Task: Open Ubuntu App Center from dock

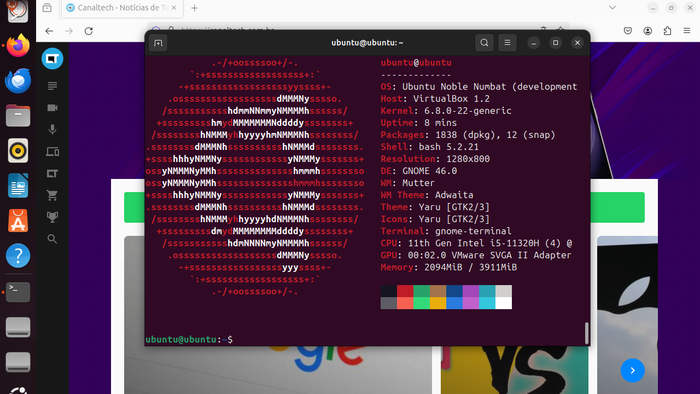Action: click(x=18, y=221)
